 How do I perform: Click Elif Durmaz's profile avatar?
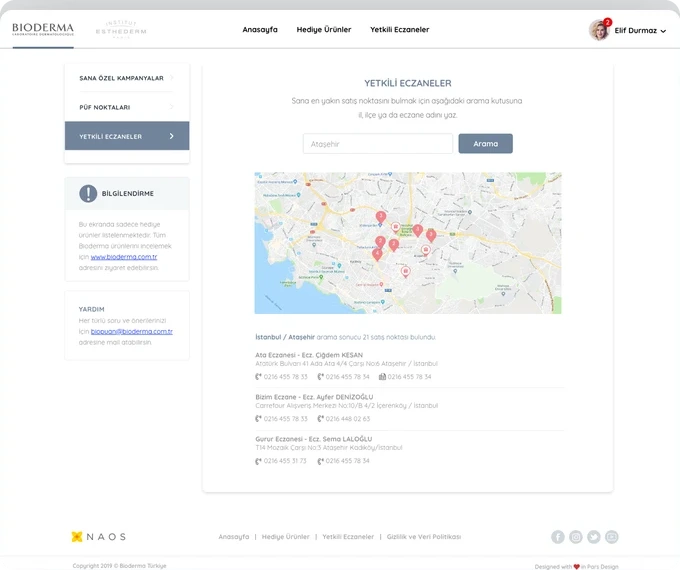(598, 30)
